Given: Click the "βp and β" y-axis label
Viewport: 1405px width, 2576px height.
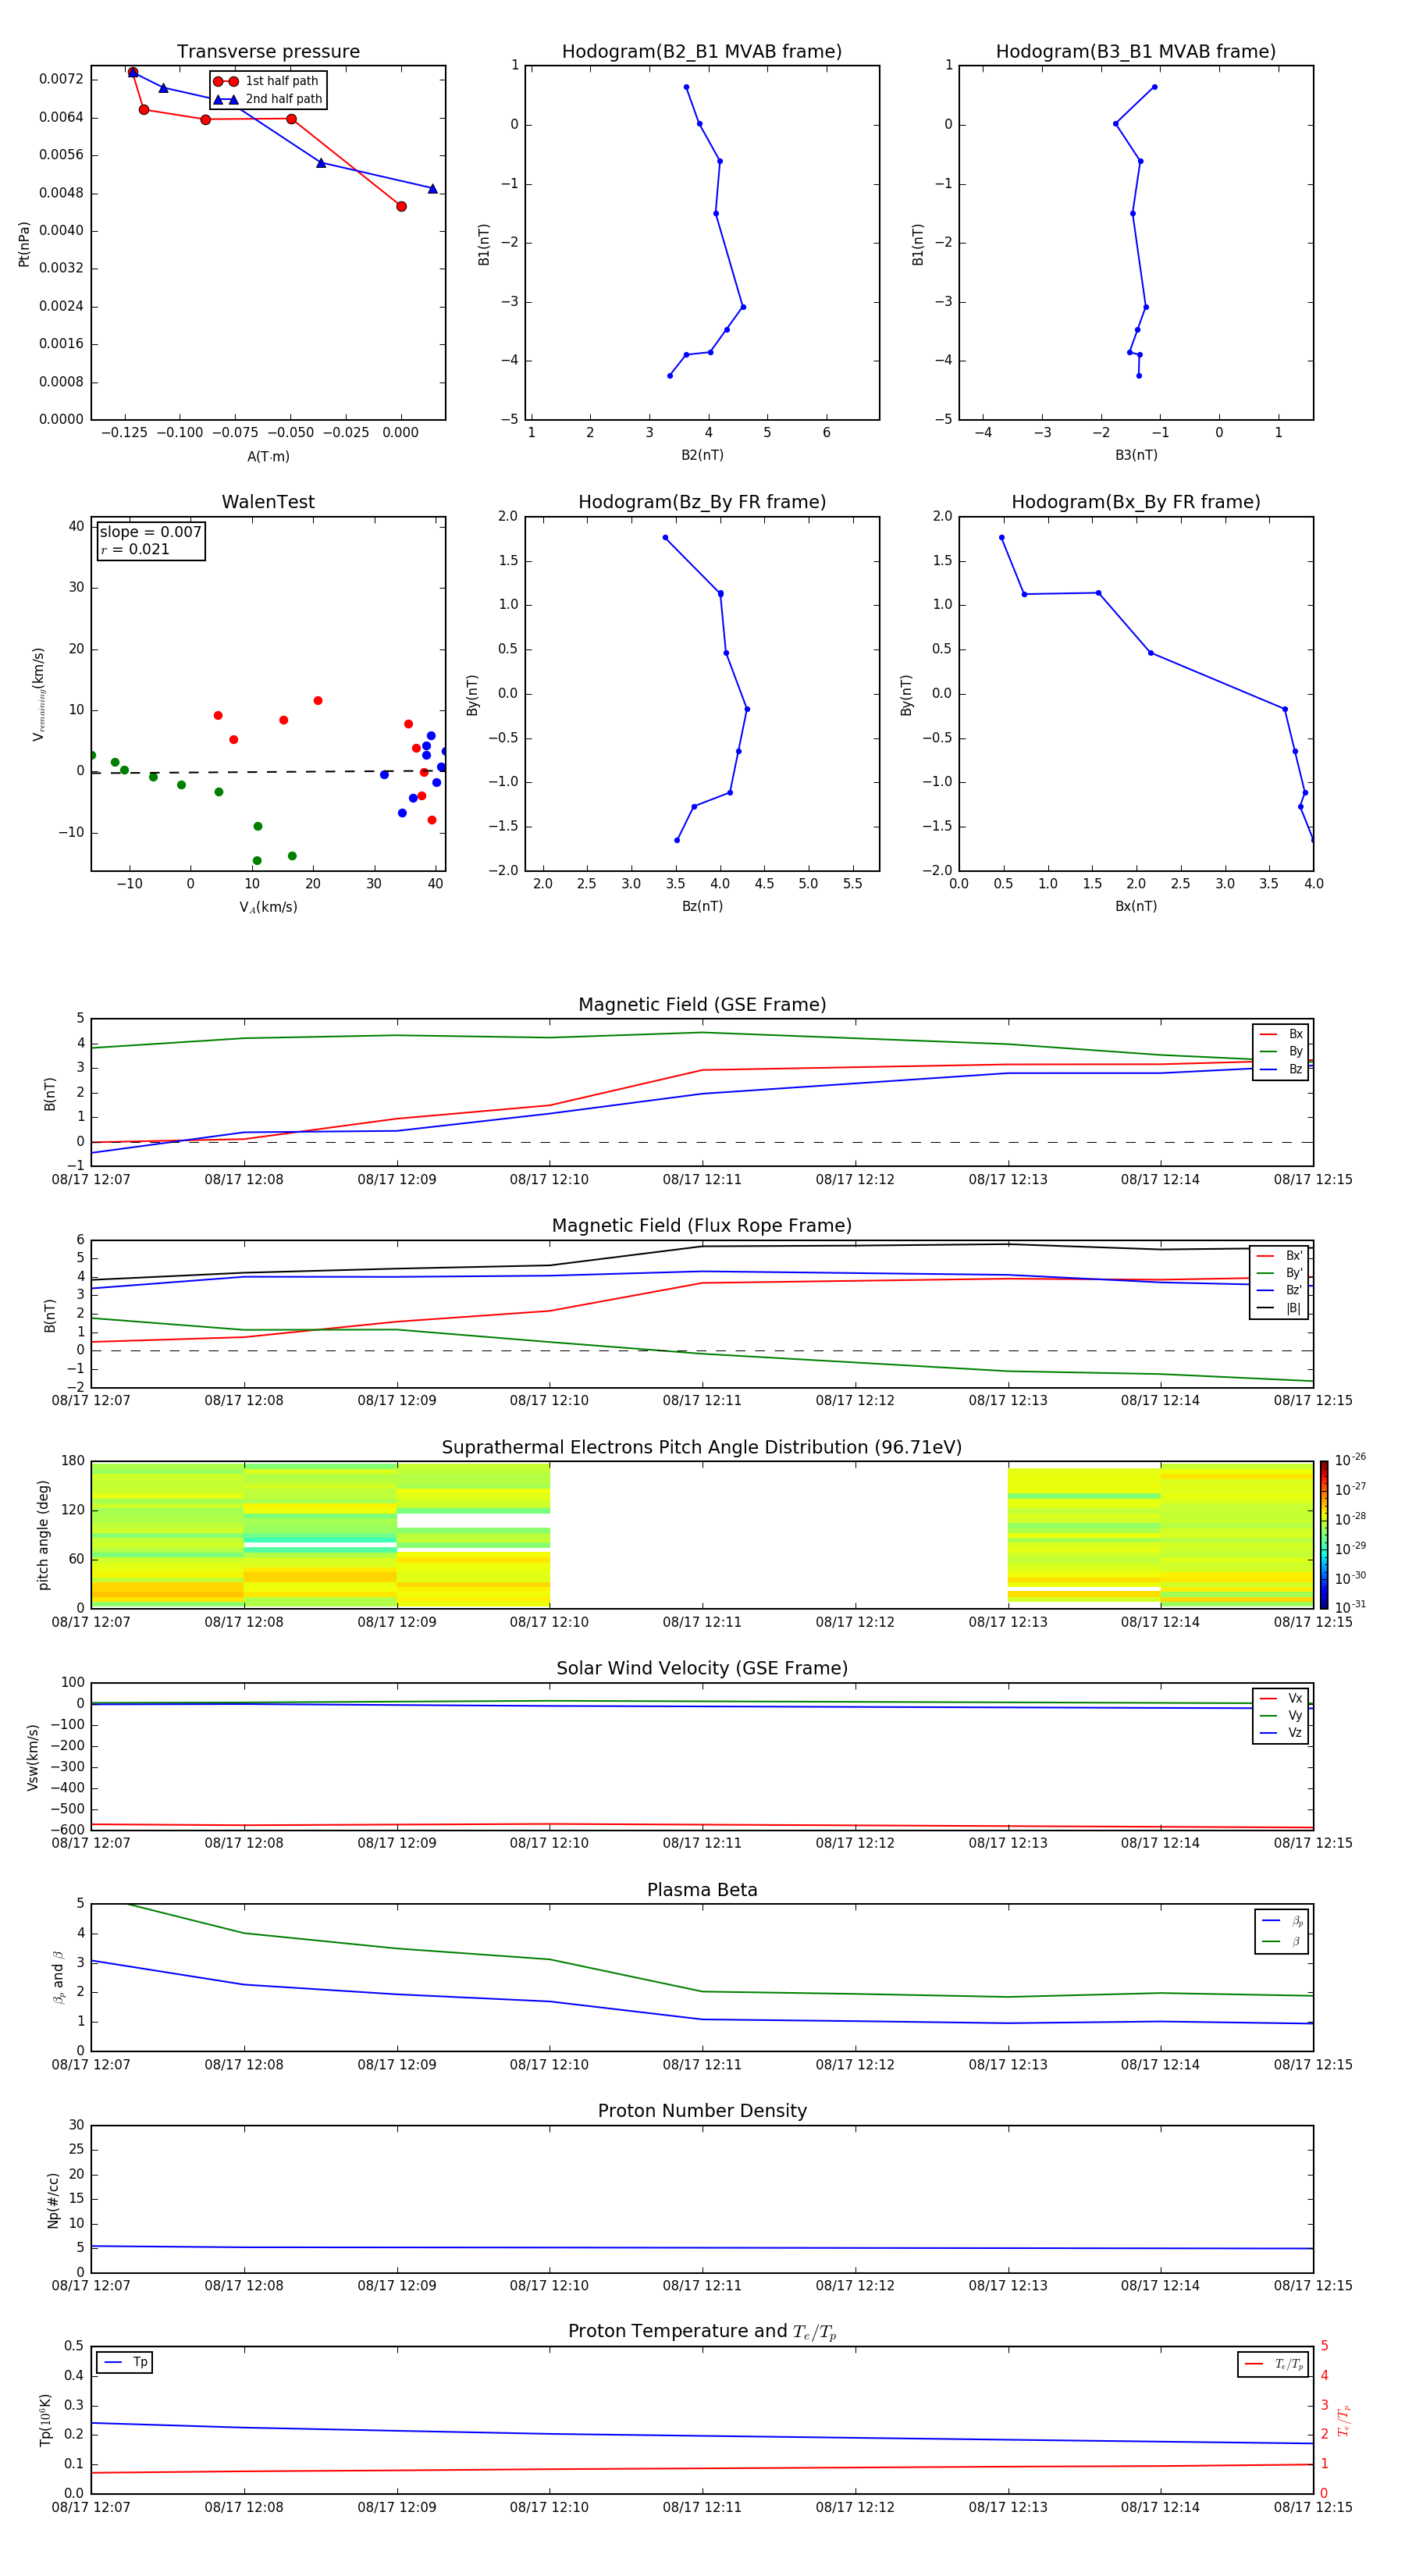Looking at the screenshot, I should [58, 1977].
